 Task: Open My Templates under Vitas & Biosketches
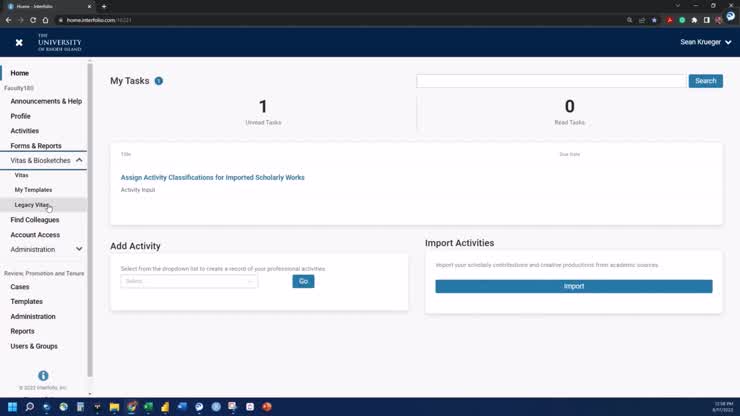(x=33, y=190)
